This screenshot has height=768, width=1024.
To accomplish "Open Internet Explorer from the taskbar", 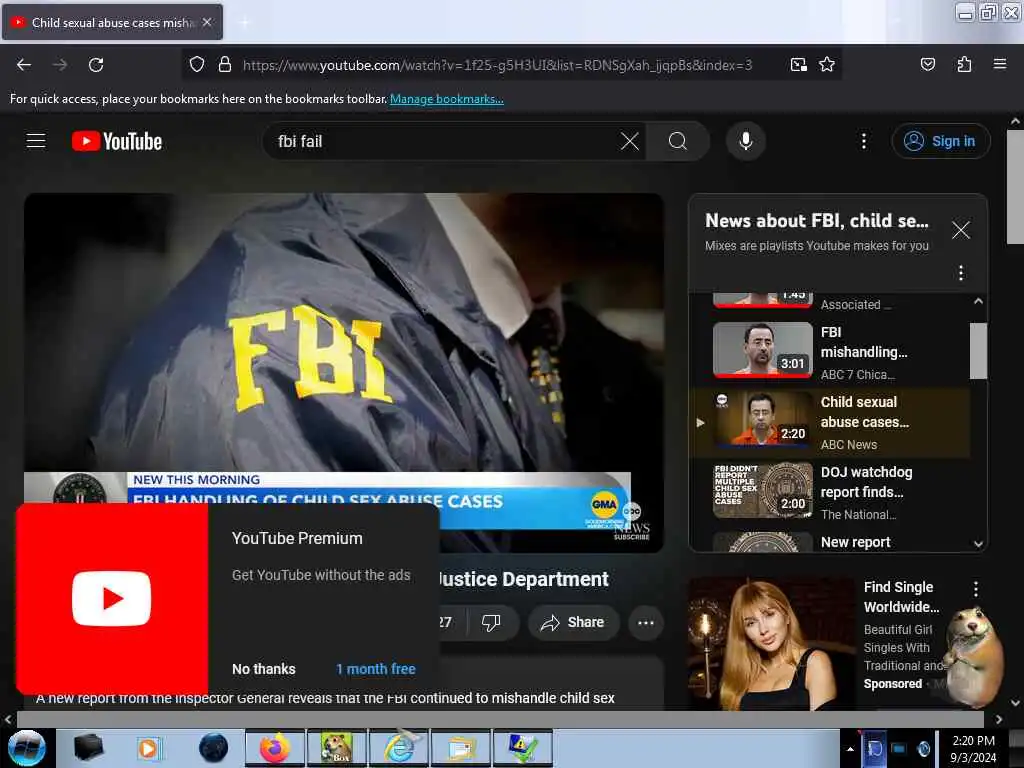I will coord(399,748).
